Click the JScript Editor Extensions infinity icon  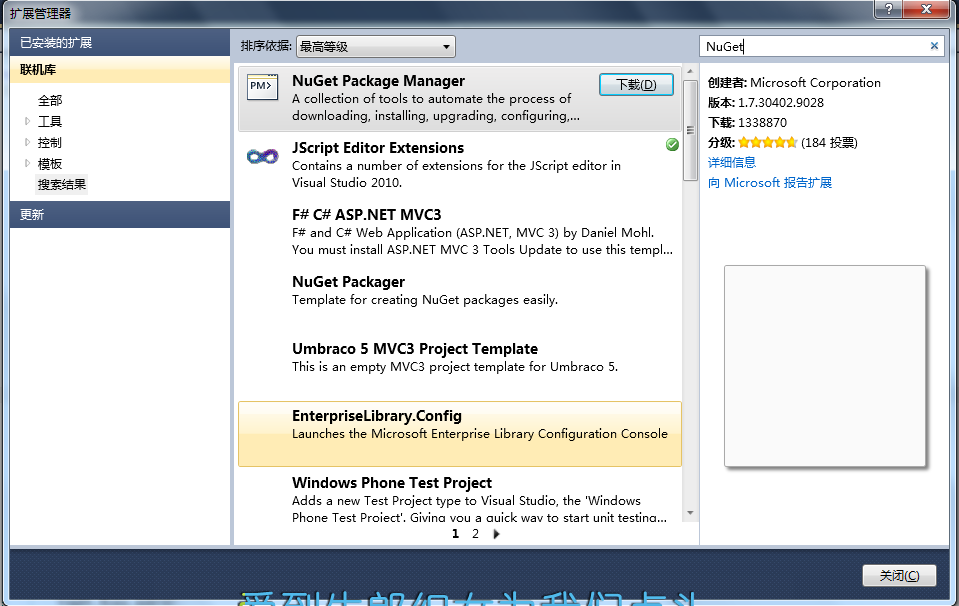tap(262, 157)
